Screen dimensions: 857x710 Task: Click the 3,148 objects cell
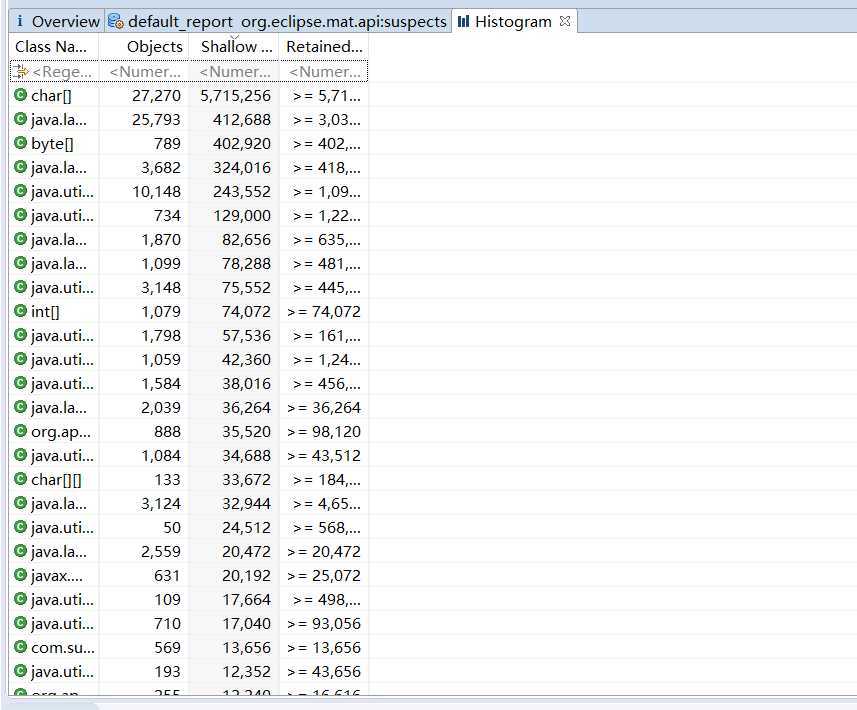pyautogui.click(x=161, y=288)
